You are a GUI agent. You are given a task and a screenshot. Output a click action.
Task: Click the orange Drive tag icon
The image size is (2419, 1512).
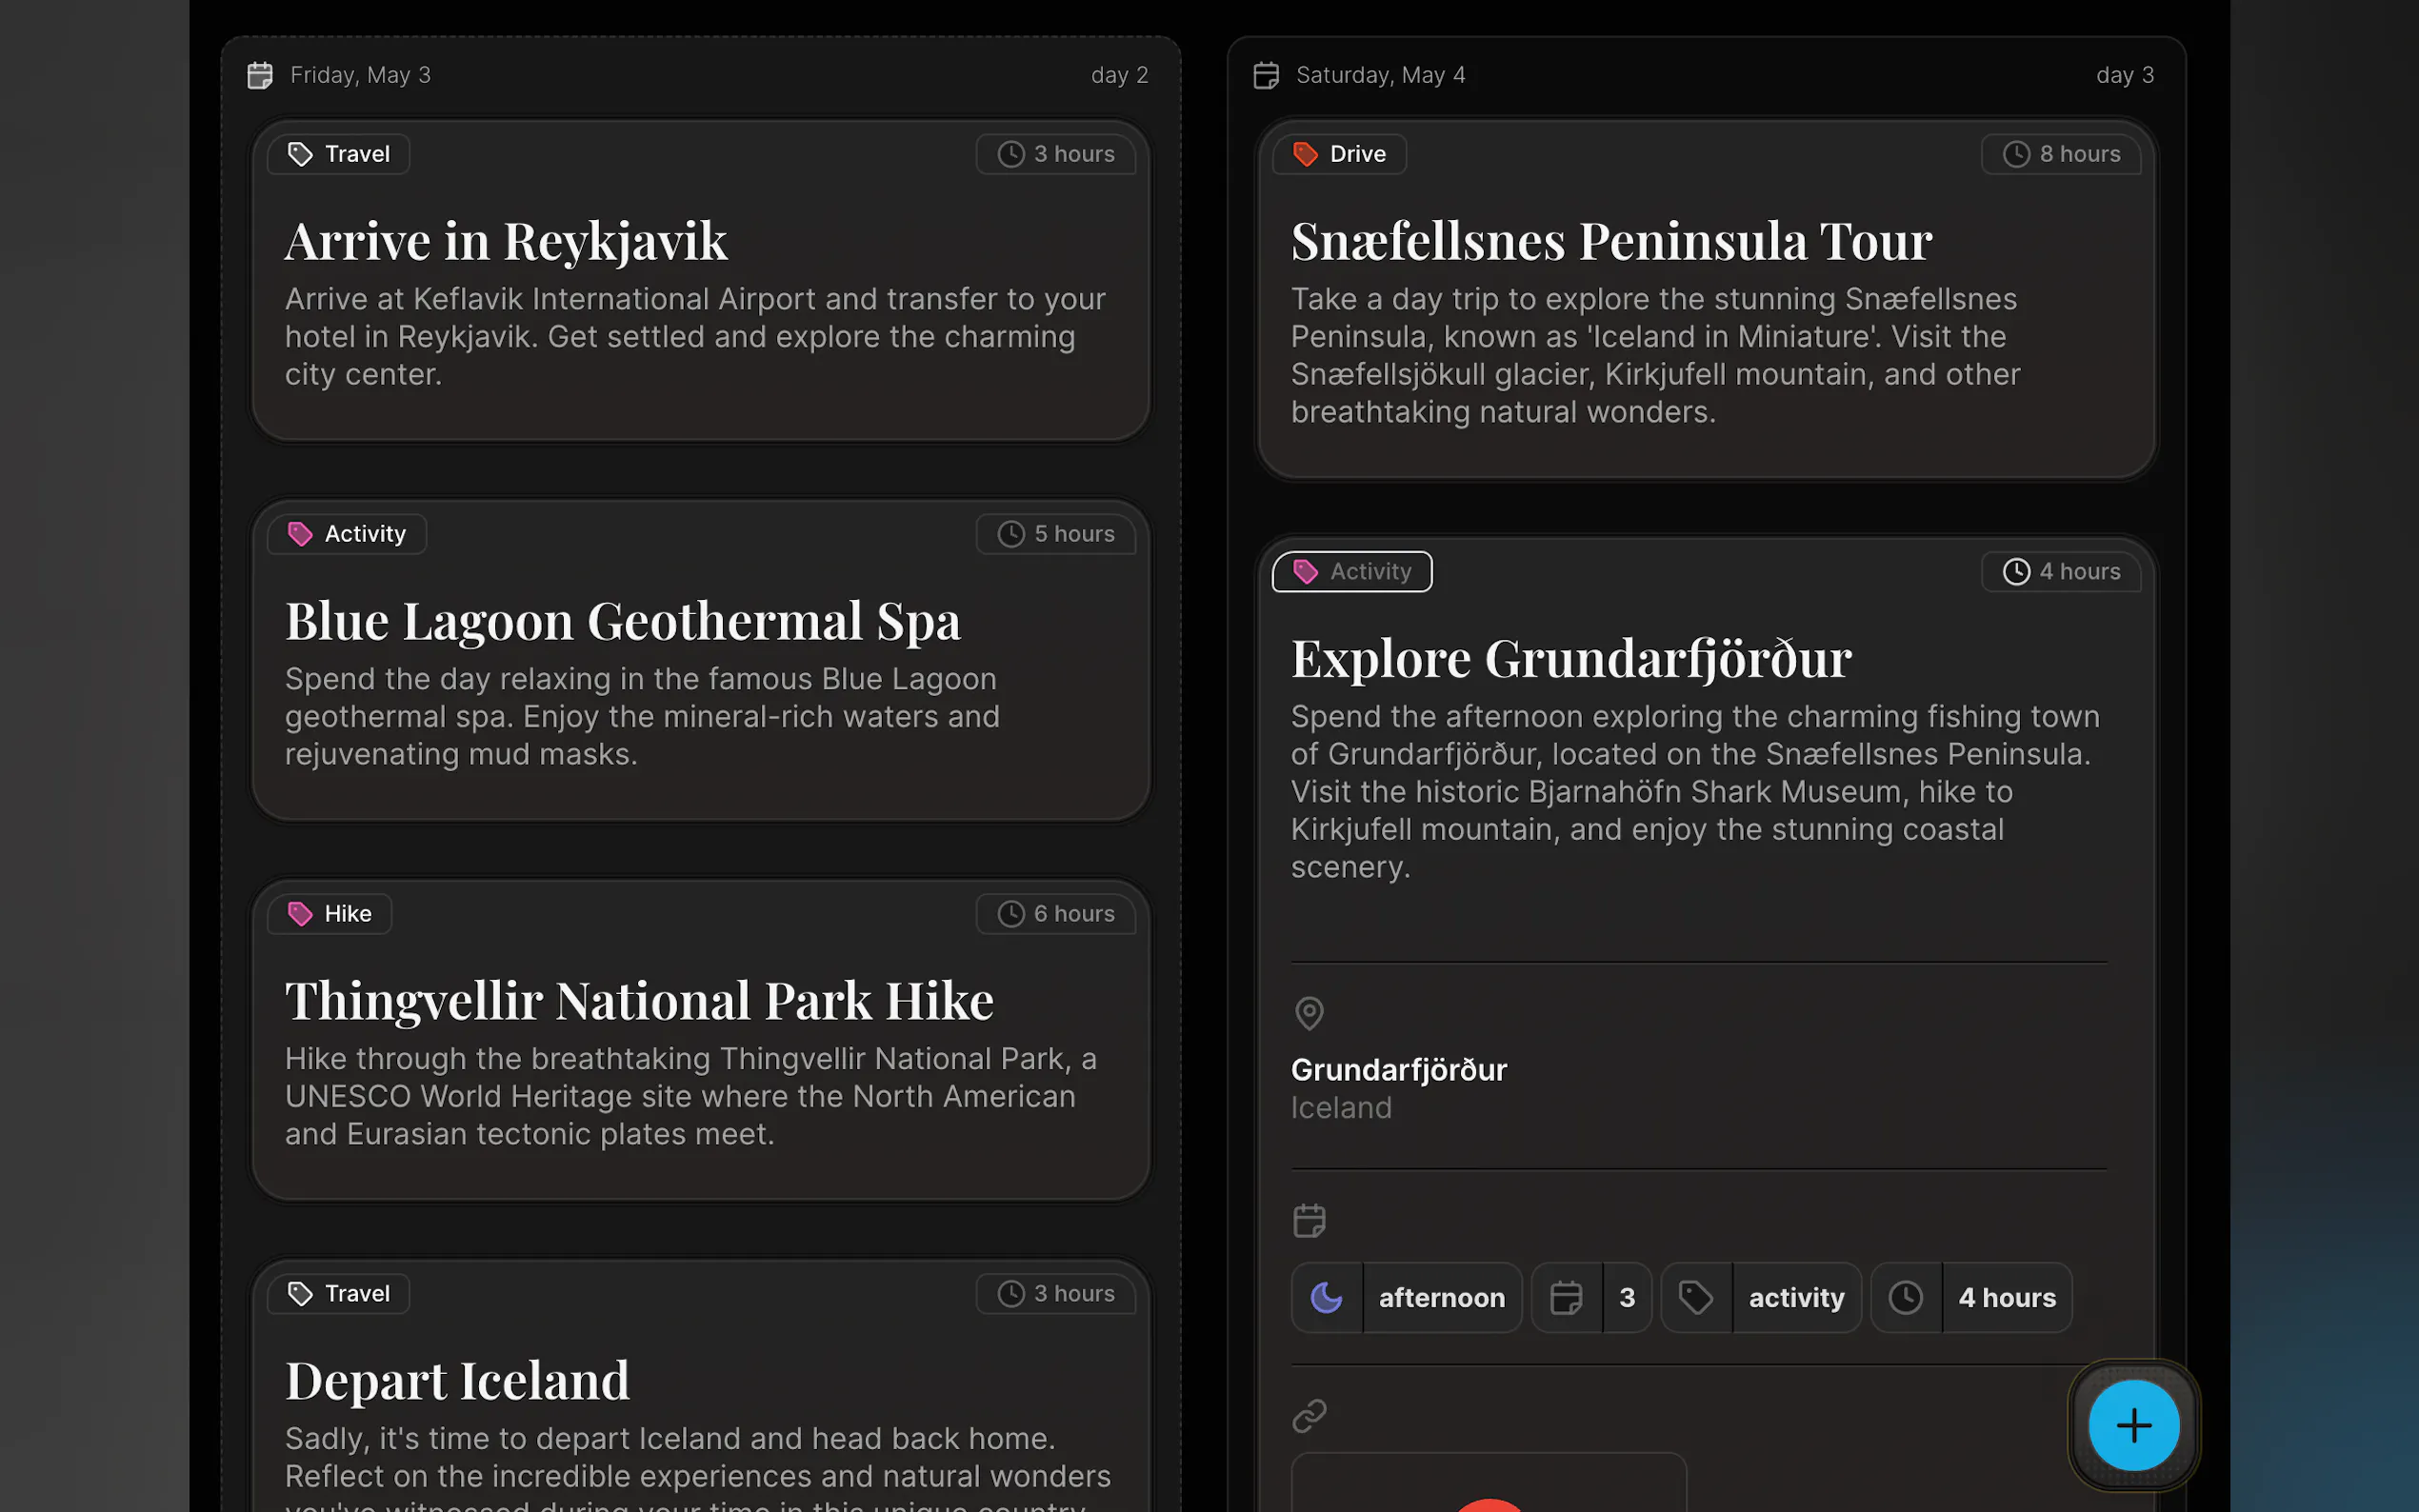point(1305,154)
